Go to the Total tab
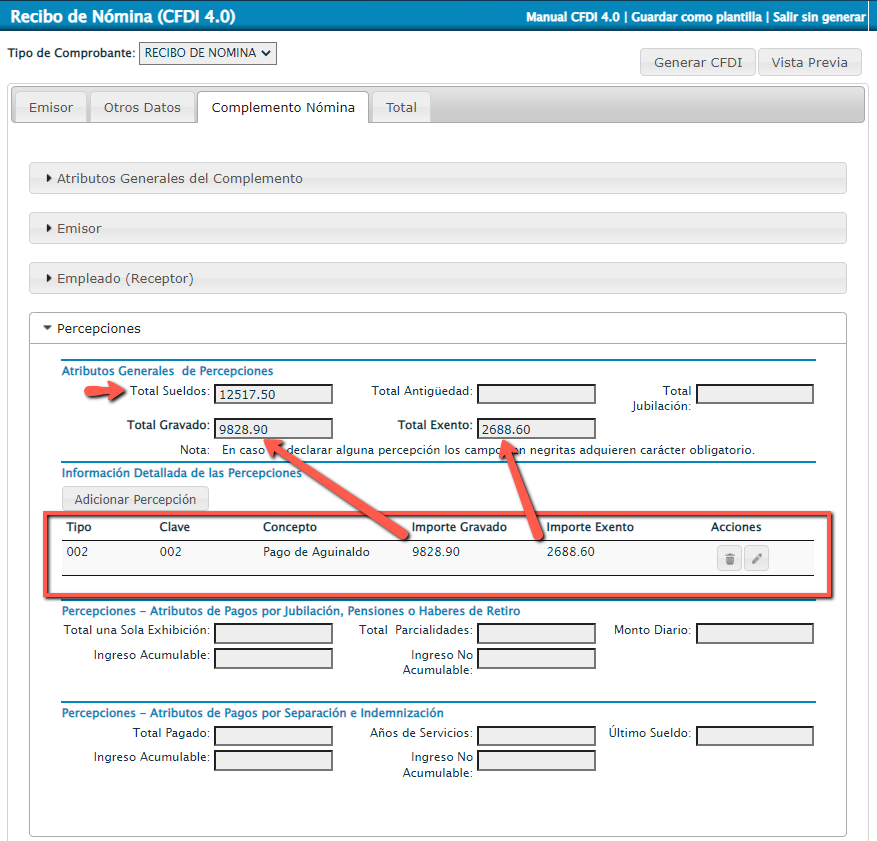 click(x=401, y=107)
